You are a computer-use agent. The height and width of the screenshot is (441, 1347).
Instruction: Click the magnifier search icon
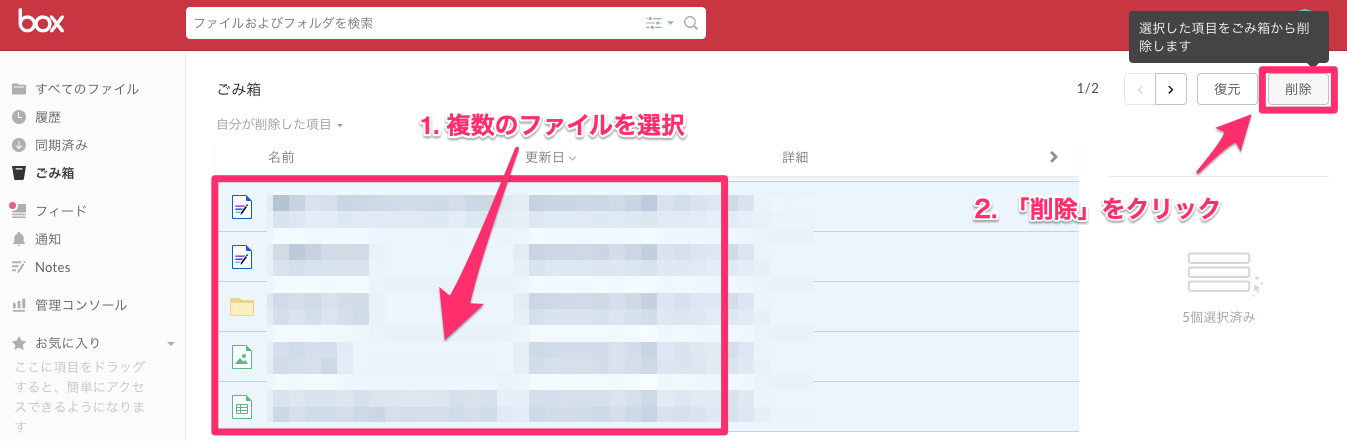coord(690,23)
